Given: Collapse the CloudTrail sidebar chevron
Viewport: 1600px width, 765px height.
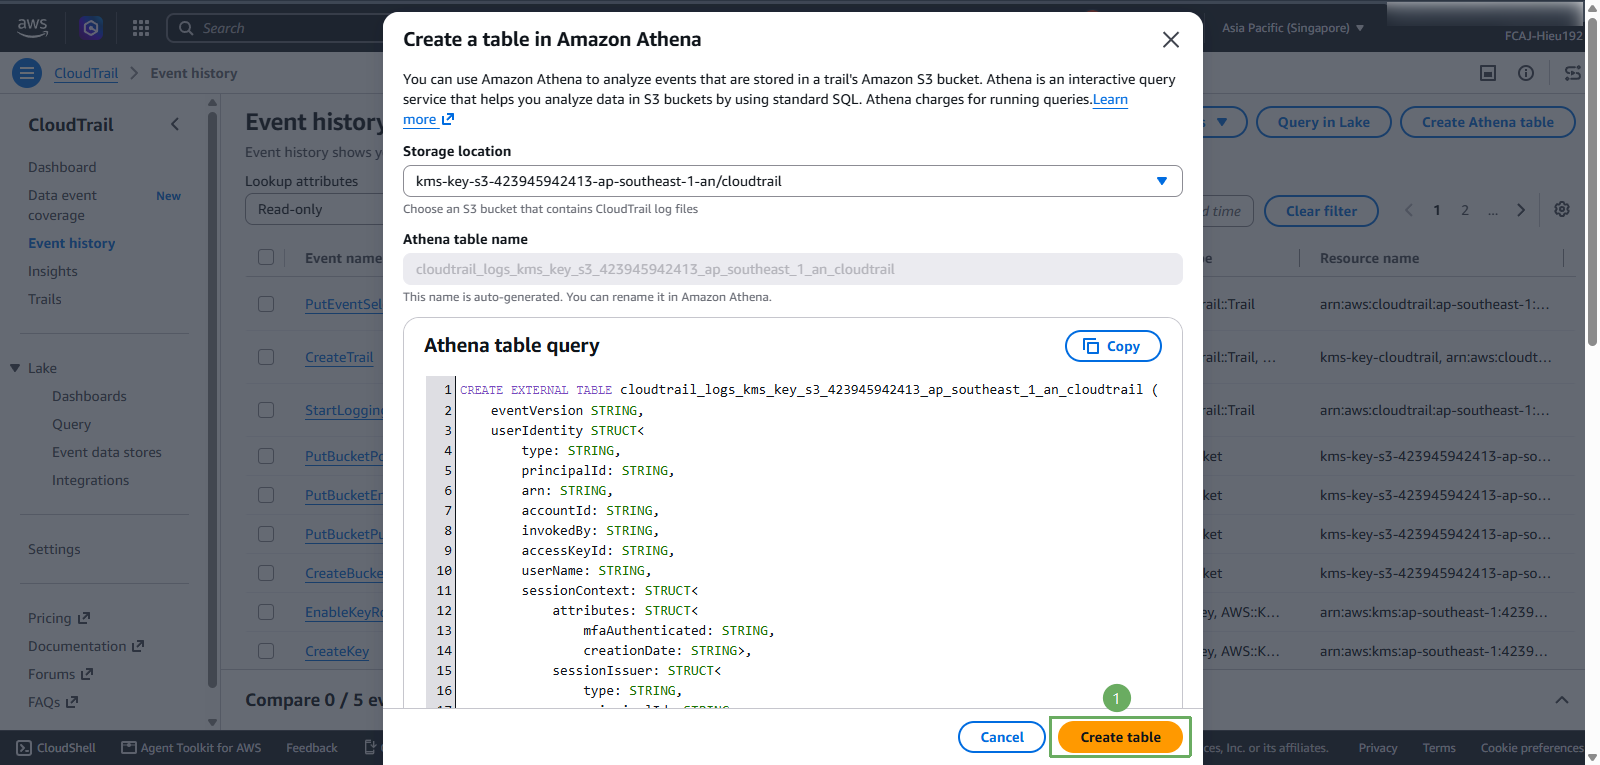Looking at the screenshot, I should [175, 124].
